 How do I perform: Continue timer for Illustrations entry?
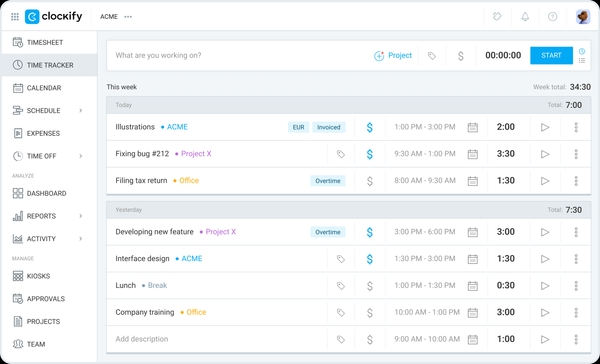545,127
